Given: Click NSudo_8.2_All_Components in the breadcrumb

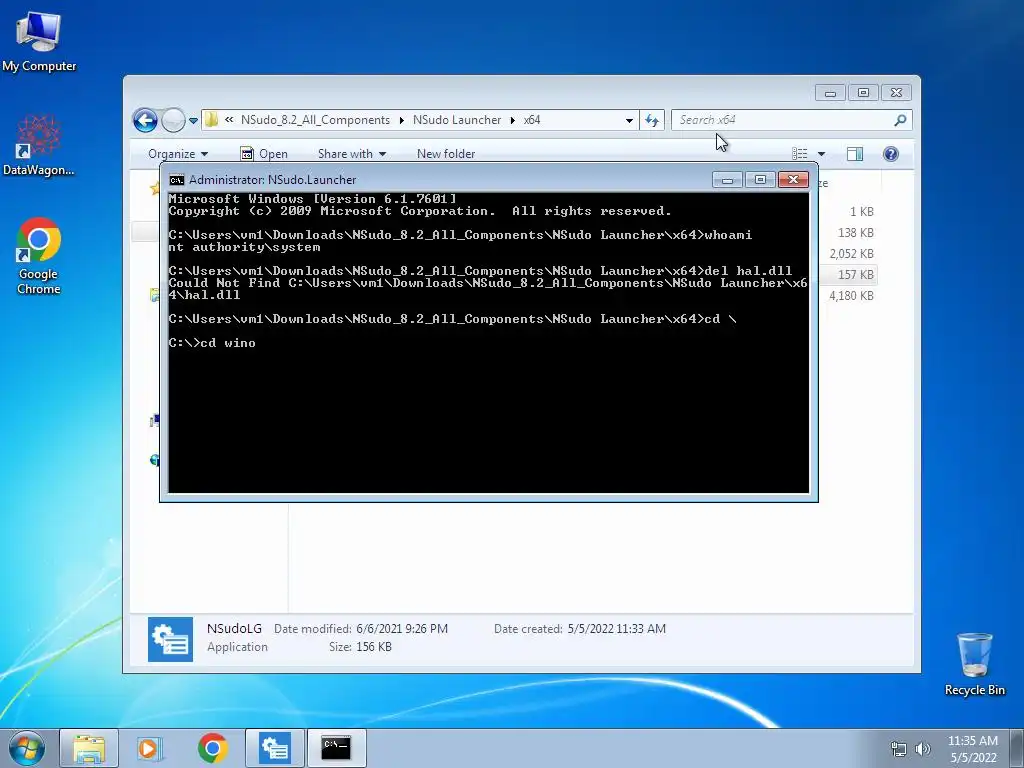Looking at the screenshot, I should [315, 120].
